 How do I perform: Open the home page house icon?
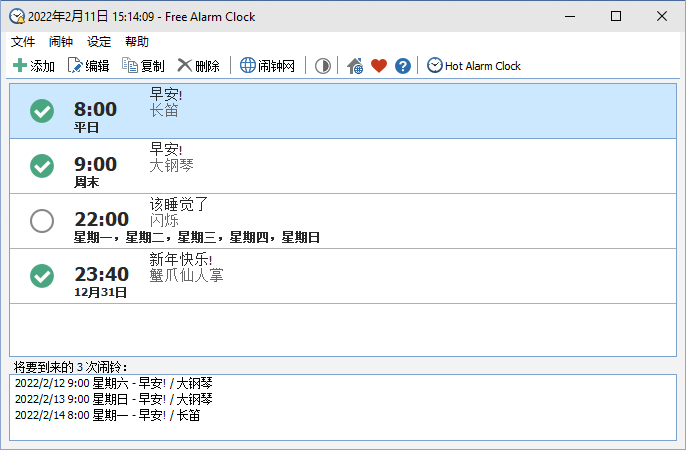coord(355,66)
